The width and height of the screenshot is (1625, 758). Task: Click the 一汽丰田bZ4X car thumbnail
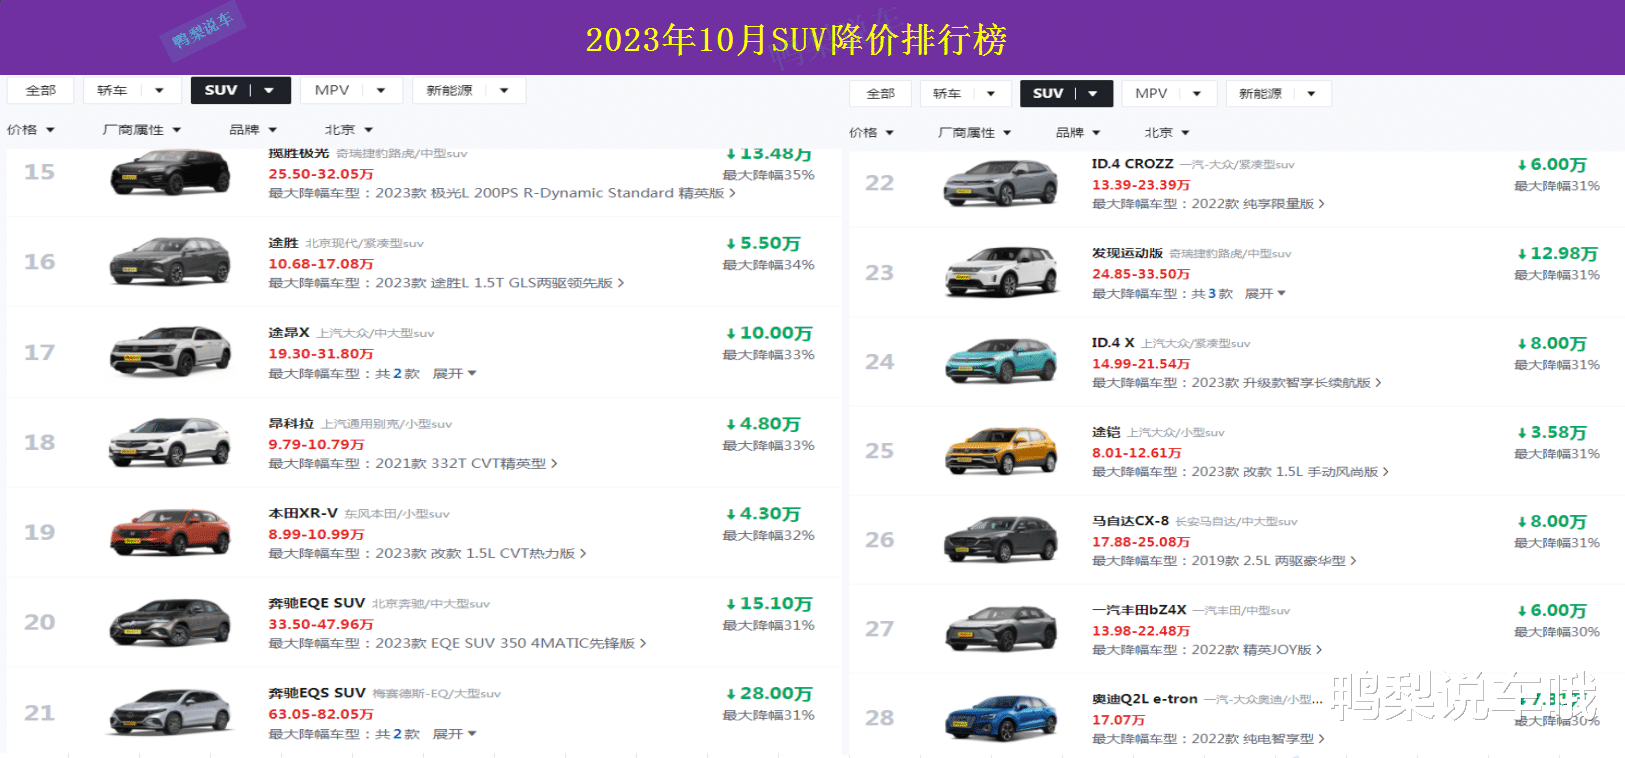pyautogui.click(x=1001, y=628)
